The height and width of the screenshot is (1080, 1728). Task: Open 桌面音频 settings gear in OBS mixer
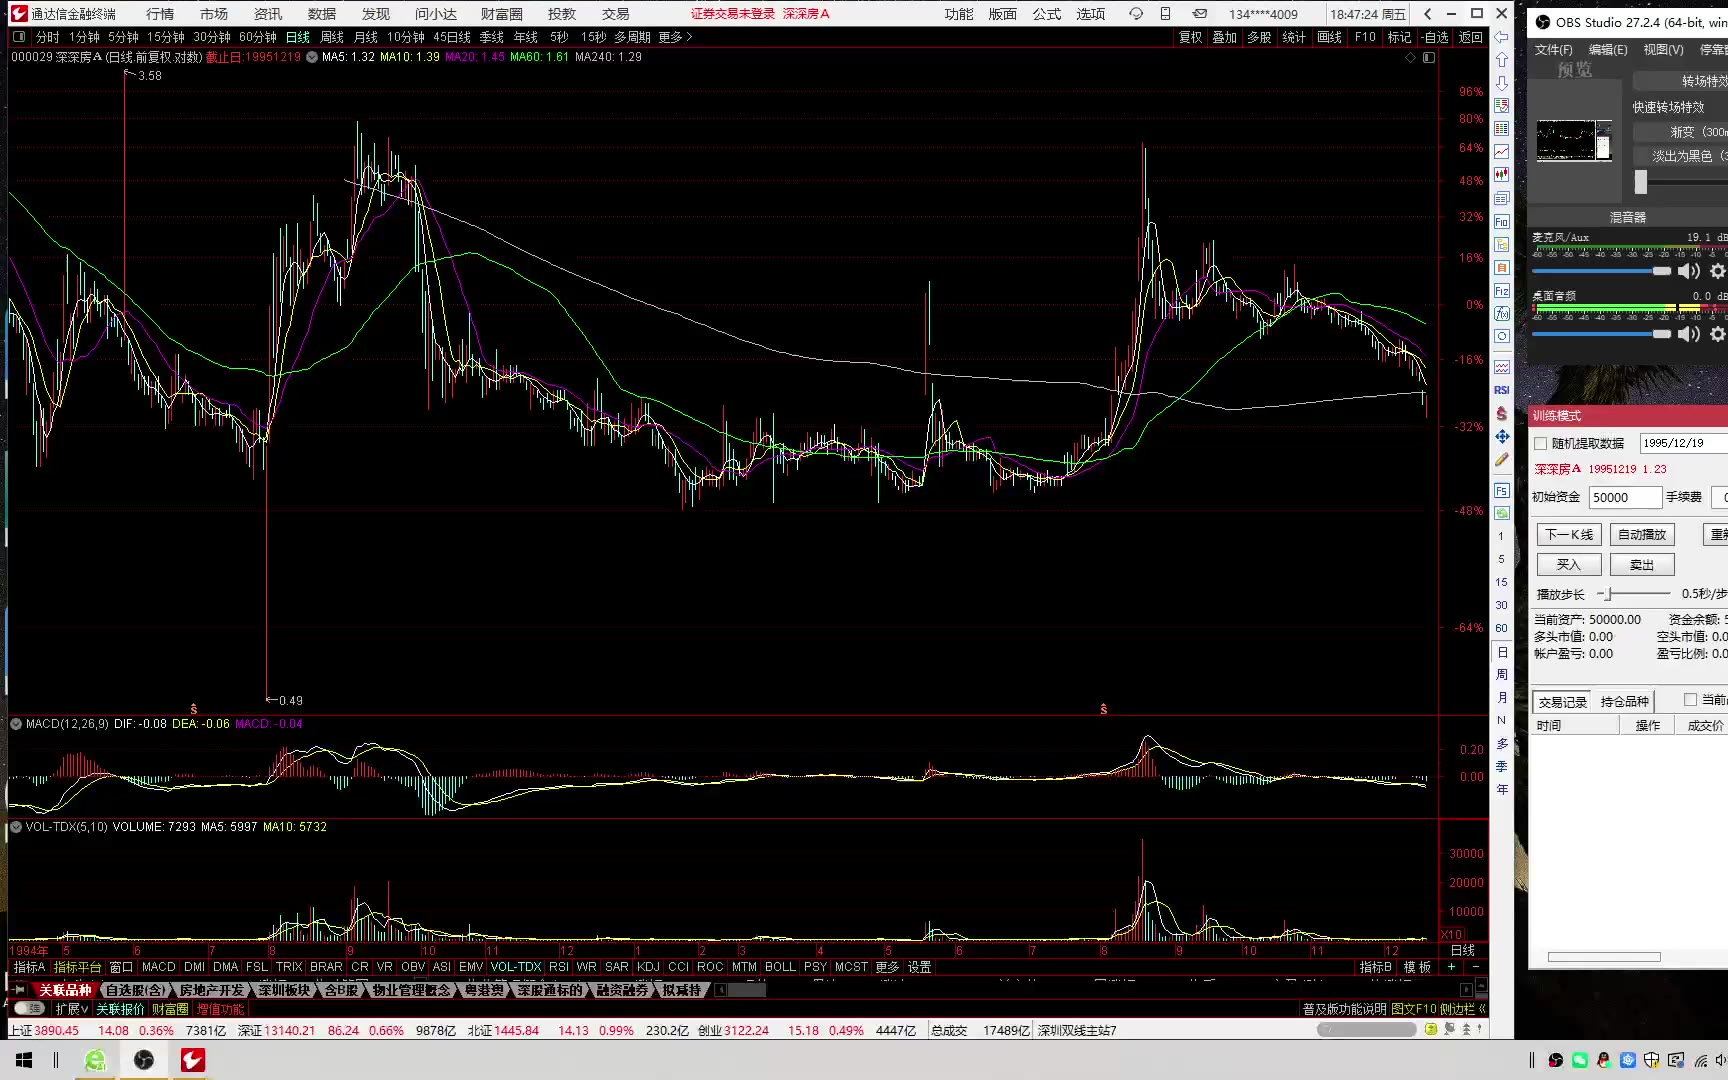click(x=1717, y=334)
